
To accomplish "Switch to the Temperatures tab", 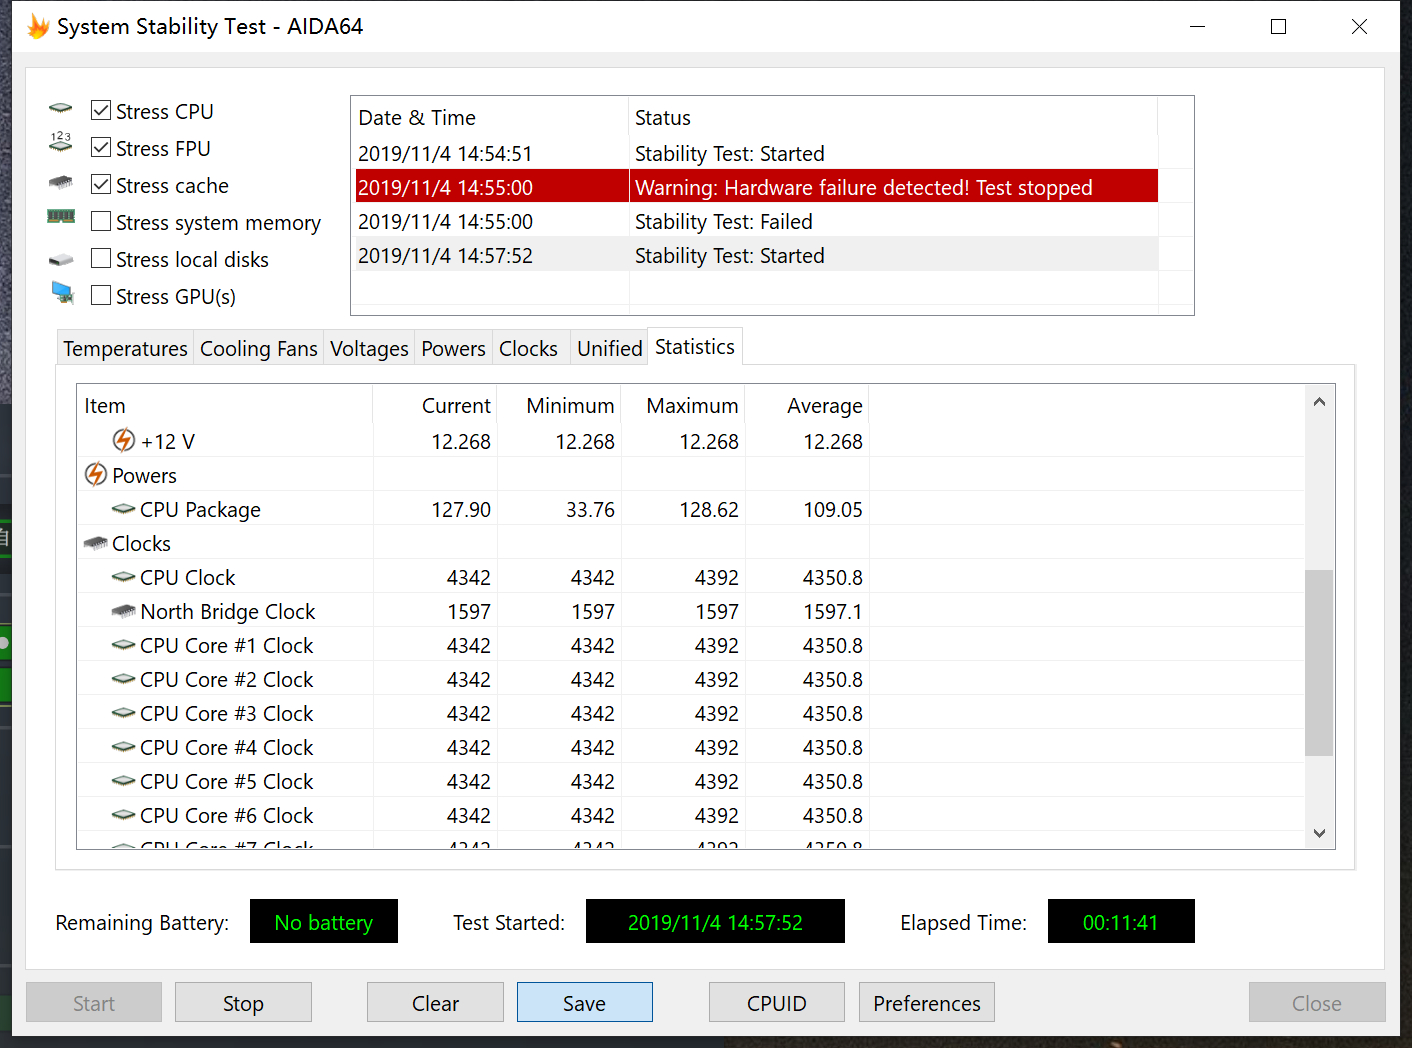I will 125,348.
